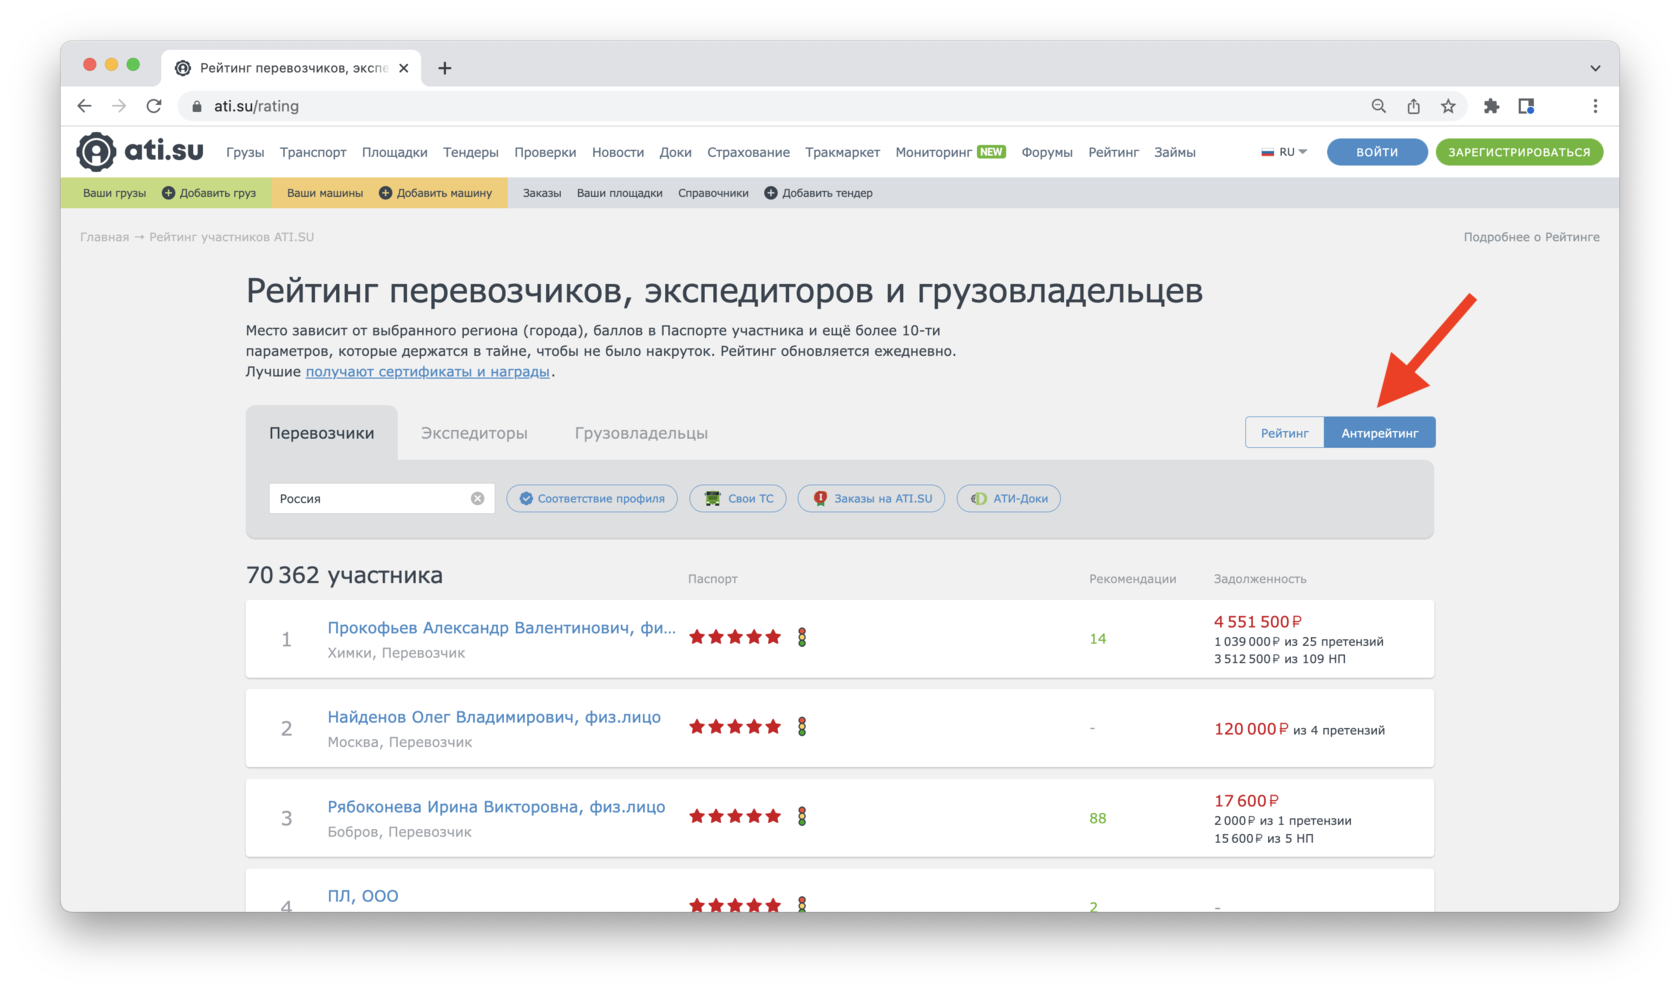Open the browser zoom magnifier icon
Viewport: 1680px width, 992px height.
coord(1378,106)
